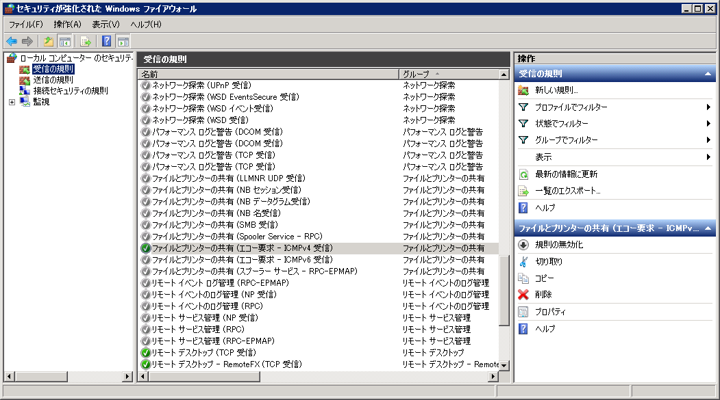Click the green check icon of エコー要求 - ICMPv4 rule
The image size is (720, 400).
coord(146,248)
